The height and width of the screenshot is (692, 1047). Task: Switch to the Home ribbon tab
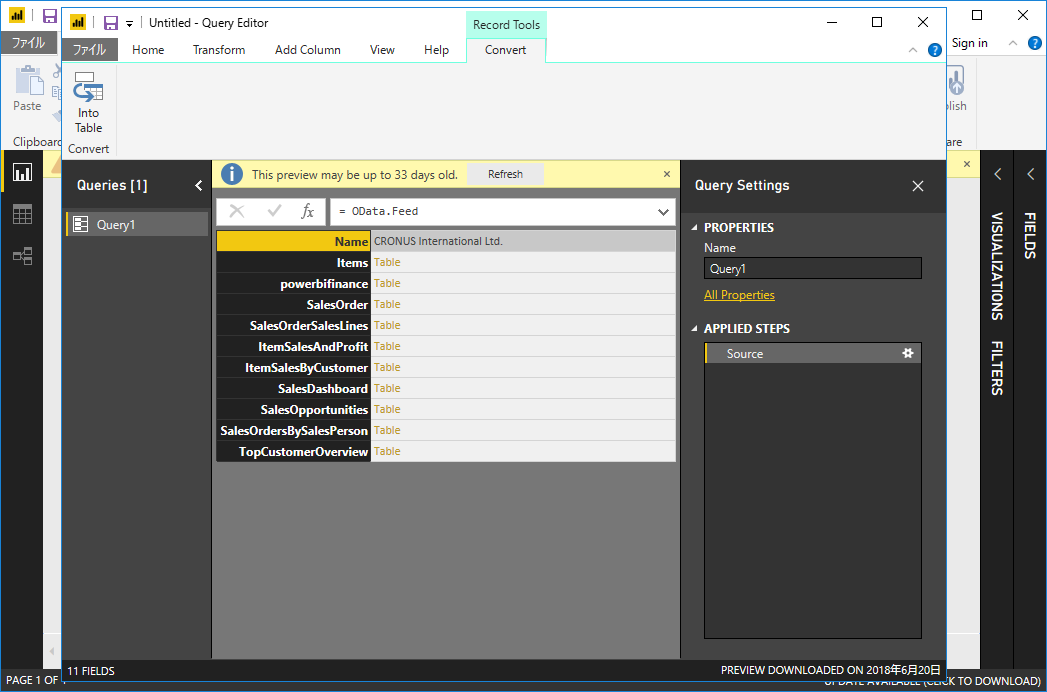pos(148,50)
